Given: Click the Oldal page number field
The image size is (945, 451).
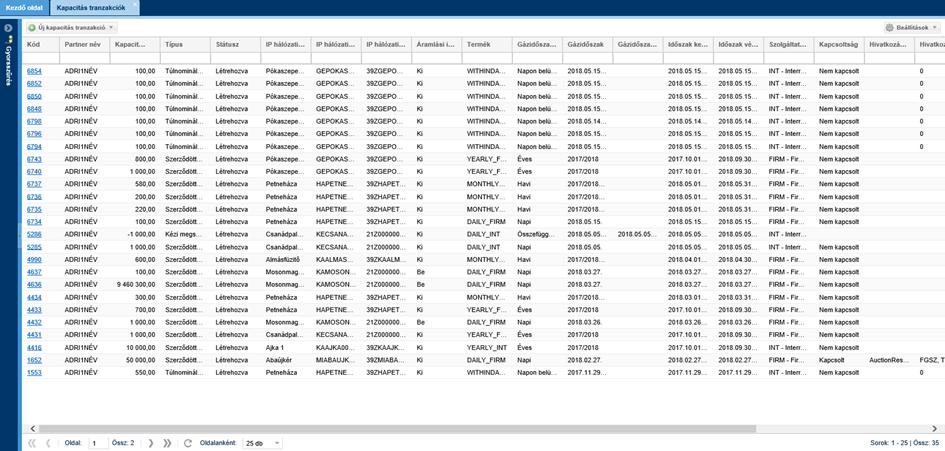Looking at the screenshot, I should coord(99,443).
